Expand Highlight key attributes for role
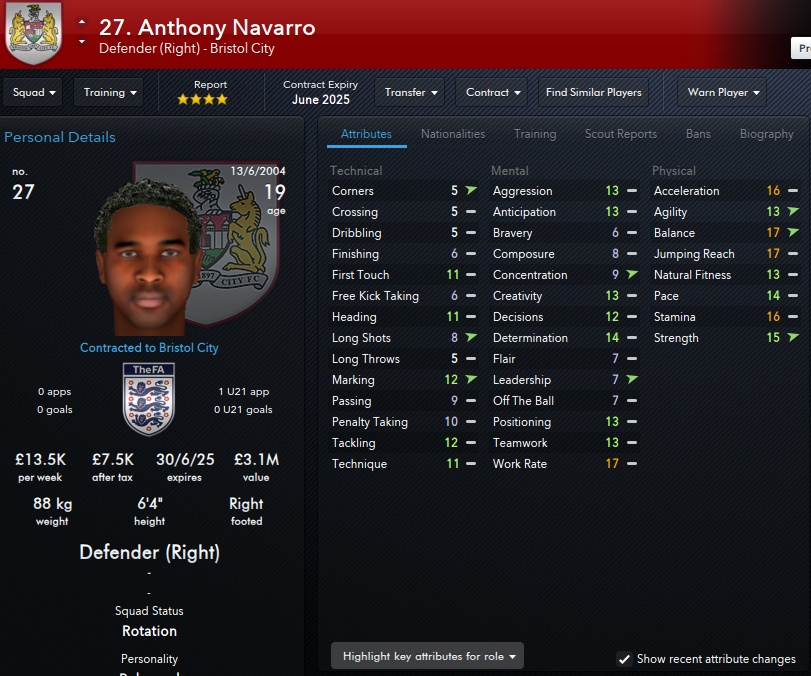The height and width of the screenshot is (676, 811). point(427,656)
